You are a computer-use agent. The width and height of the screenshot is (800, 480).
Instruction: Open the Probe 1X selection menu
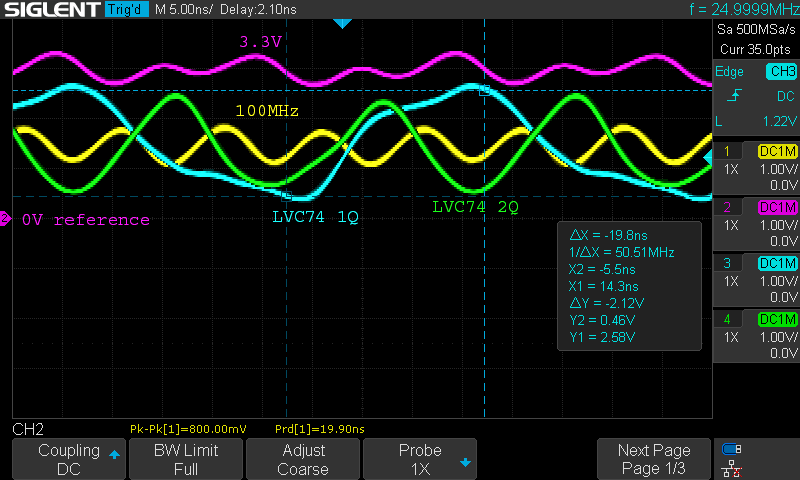[420, 459]
